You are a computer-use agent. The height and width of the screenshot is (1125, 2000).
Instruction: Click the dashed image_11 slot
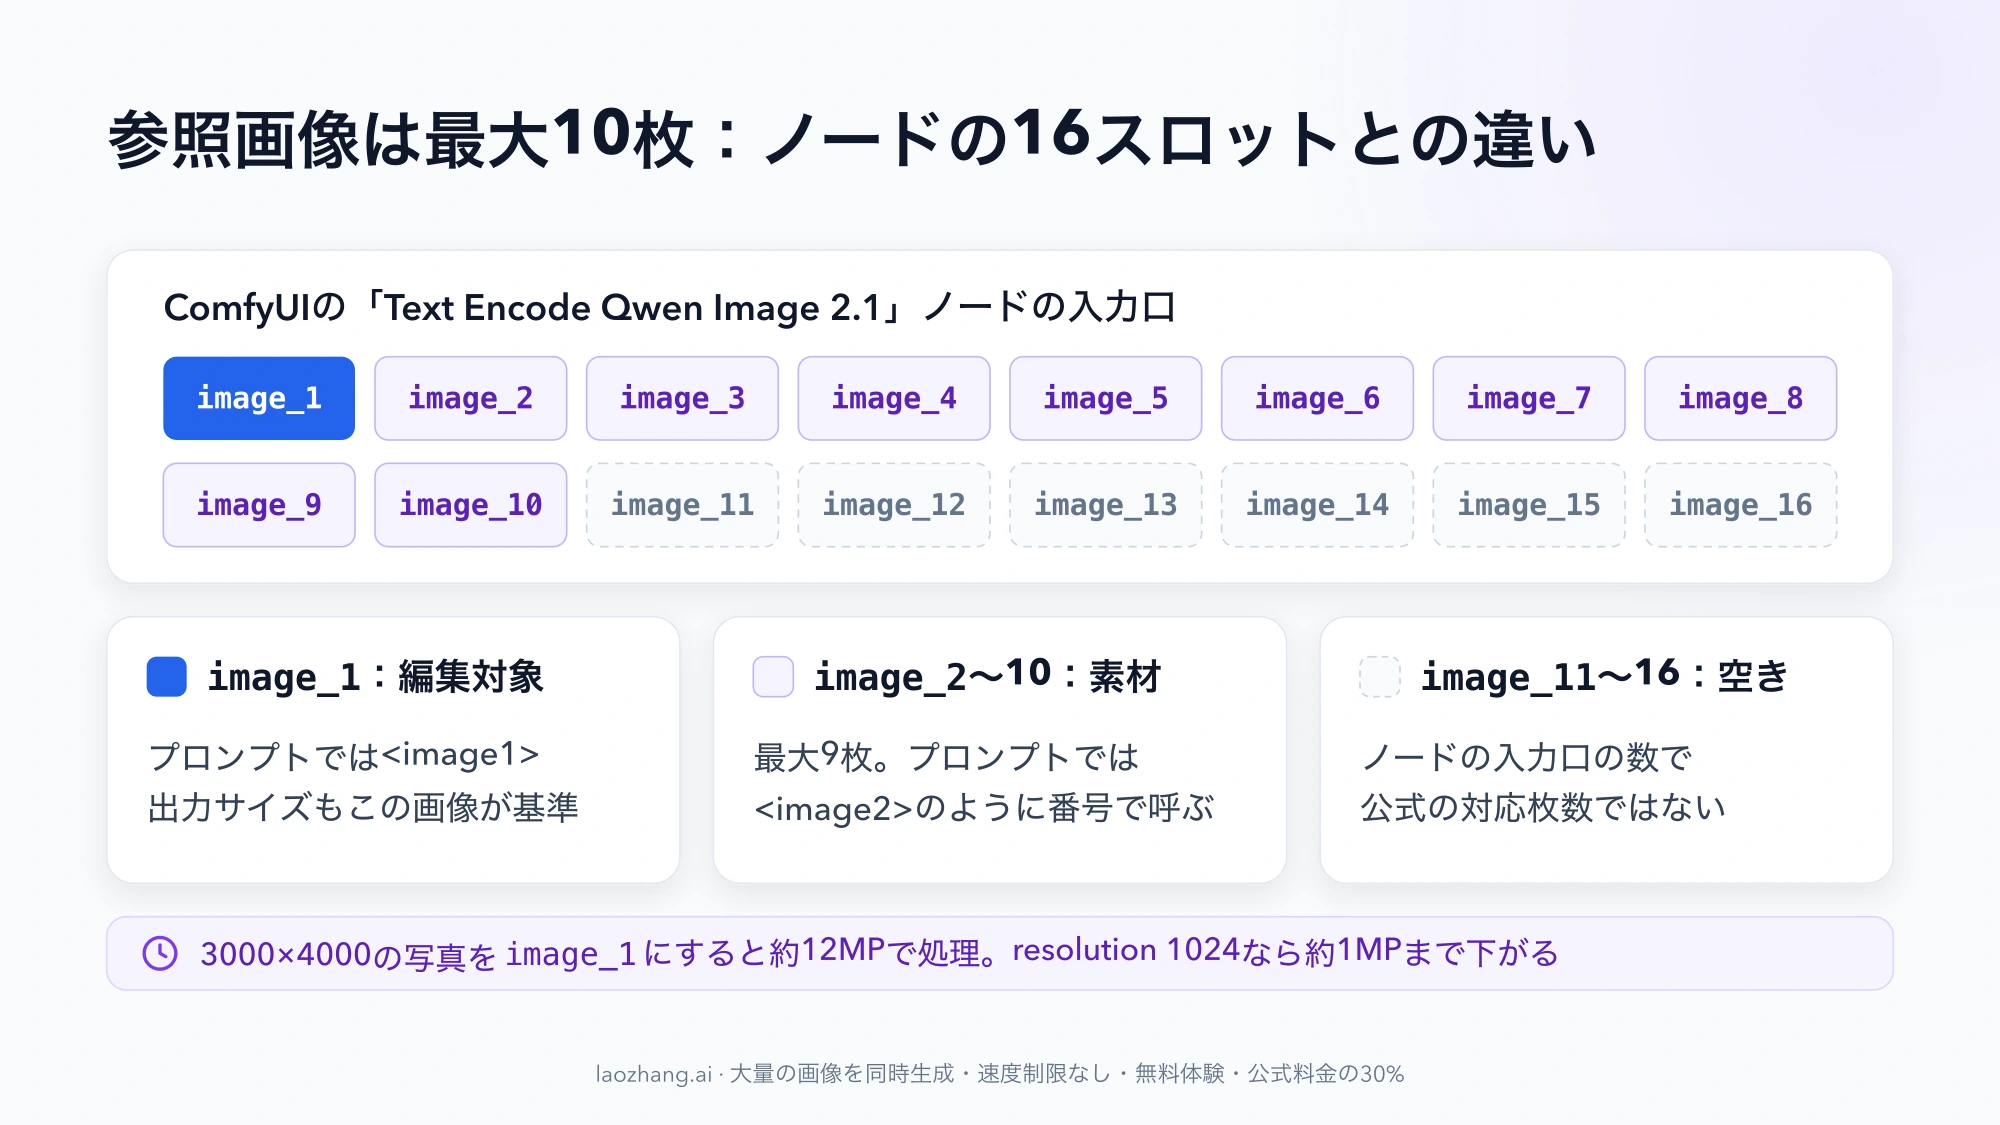point(682,505)
